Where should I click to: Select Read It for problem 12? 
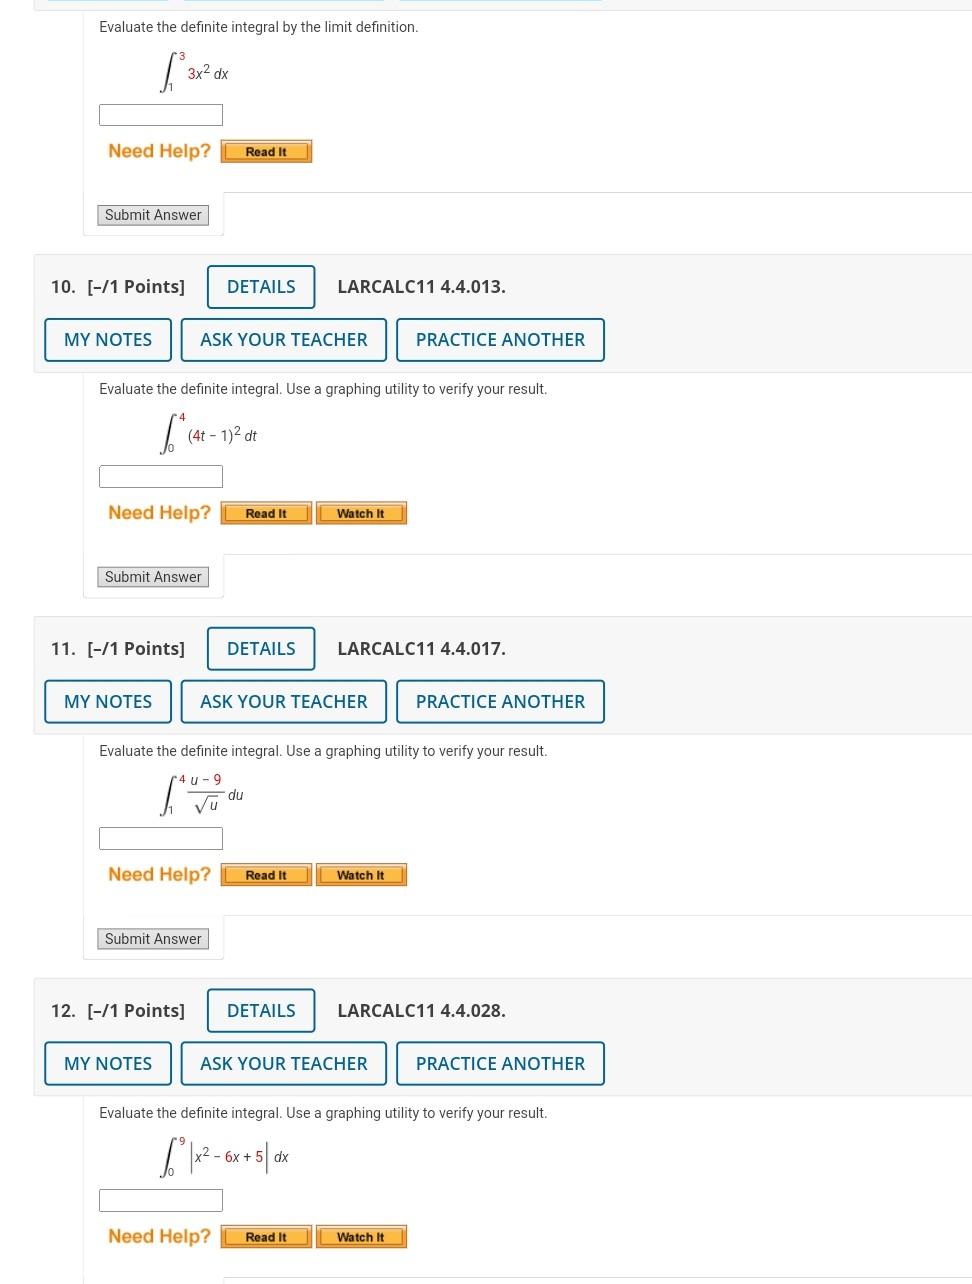pyautogui.click(x=265, y=1235)
